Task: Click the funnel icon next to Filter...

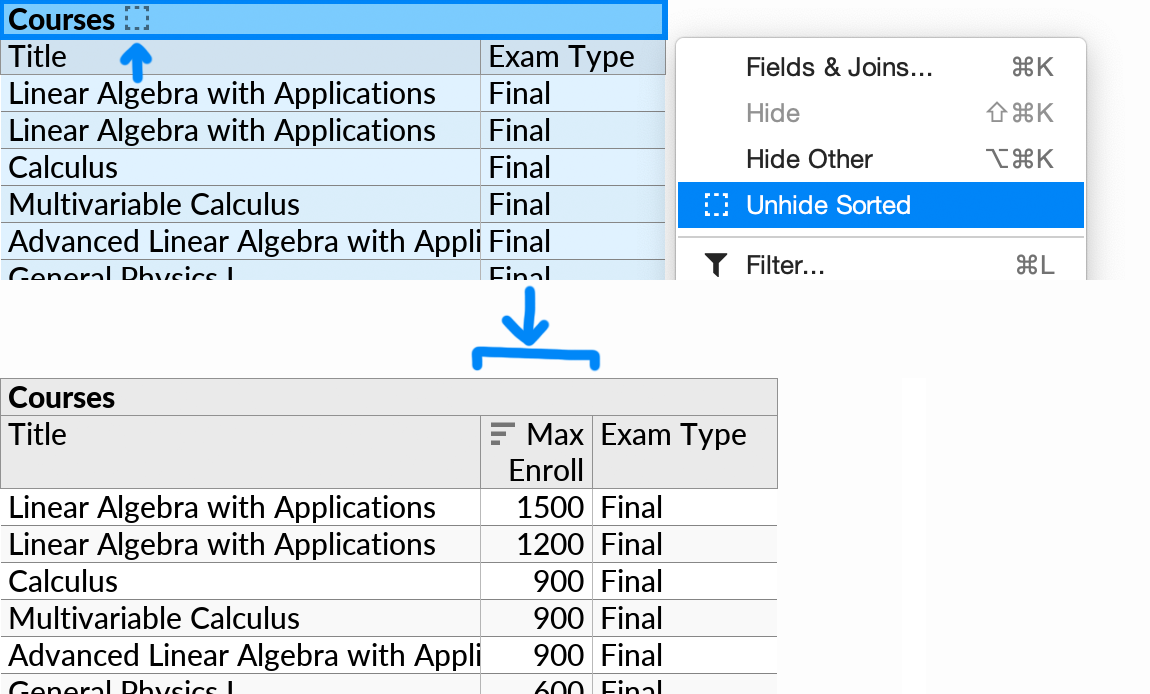Action: click(716, 265)
